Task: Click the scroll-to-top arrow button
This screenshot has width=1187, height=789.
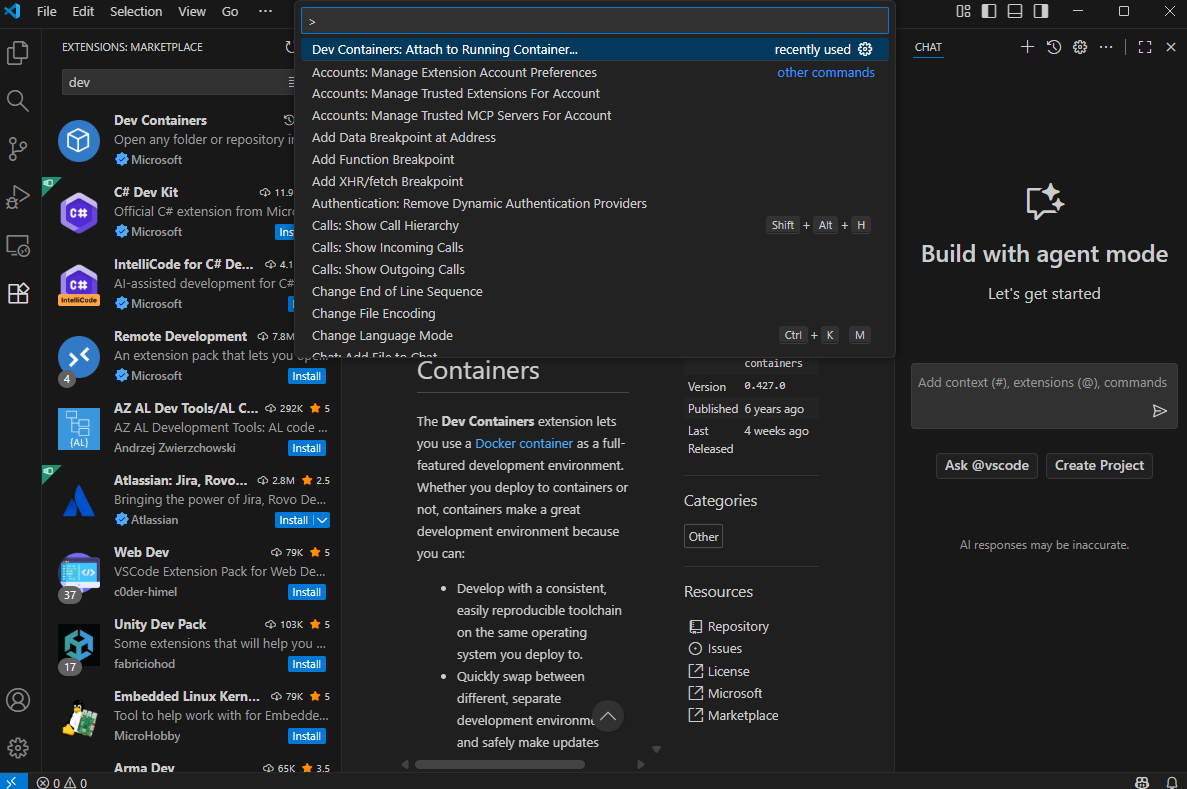Action: click(x=607, y=716)
